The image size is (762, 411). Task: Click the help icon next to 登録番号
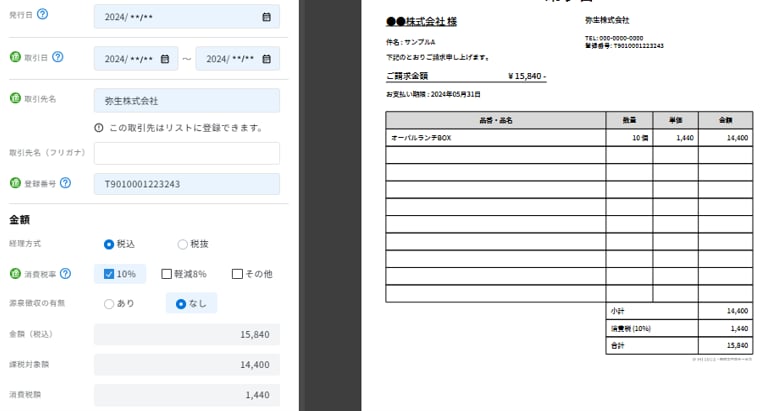[65, 183]
